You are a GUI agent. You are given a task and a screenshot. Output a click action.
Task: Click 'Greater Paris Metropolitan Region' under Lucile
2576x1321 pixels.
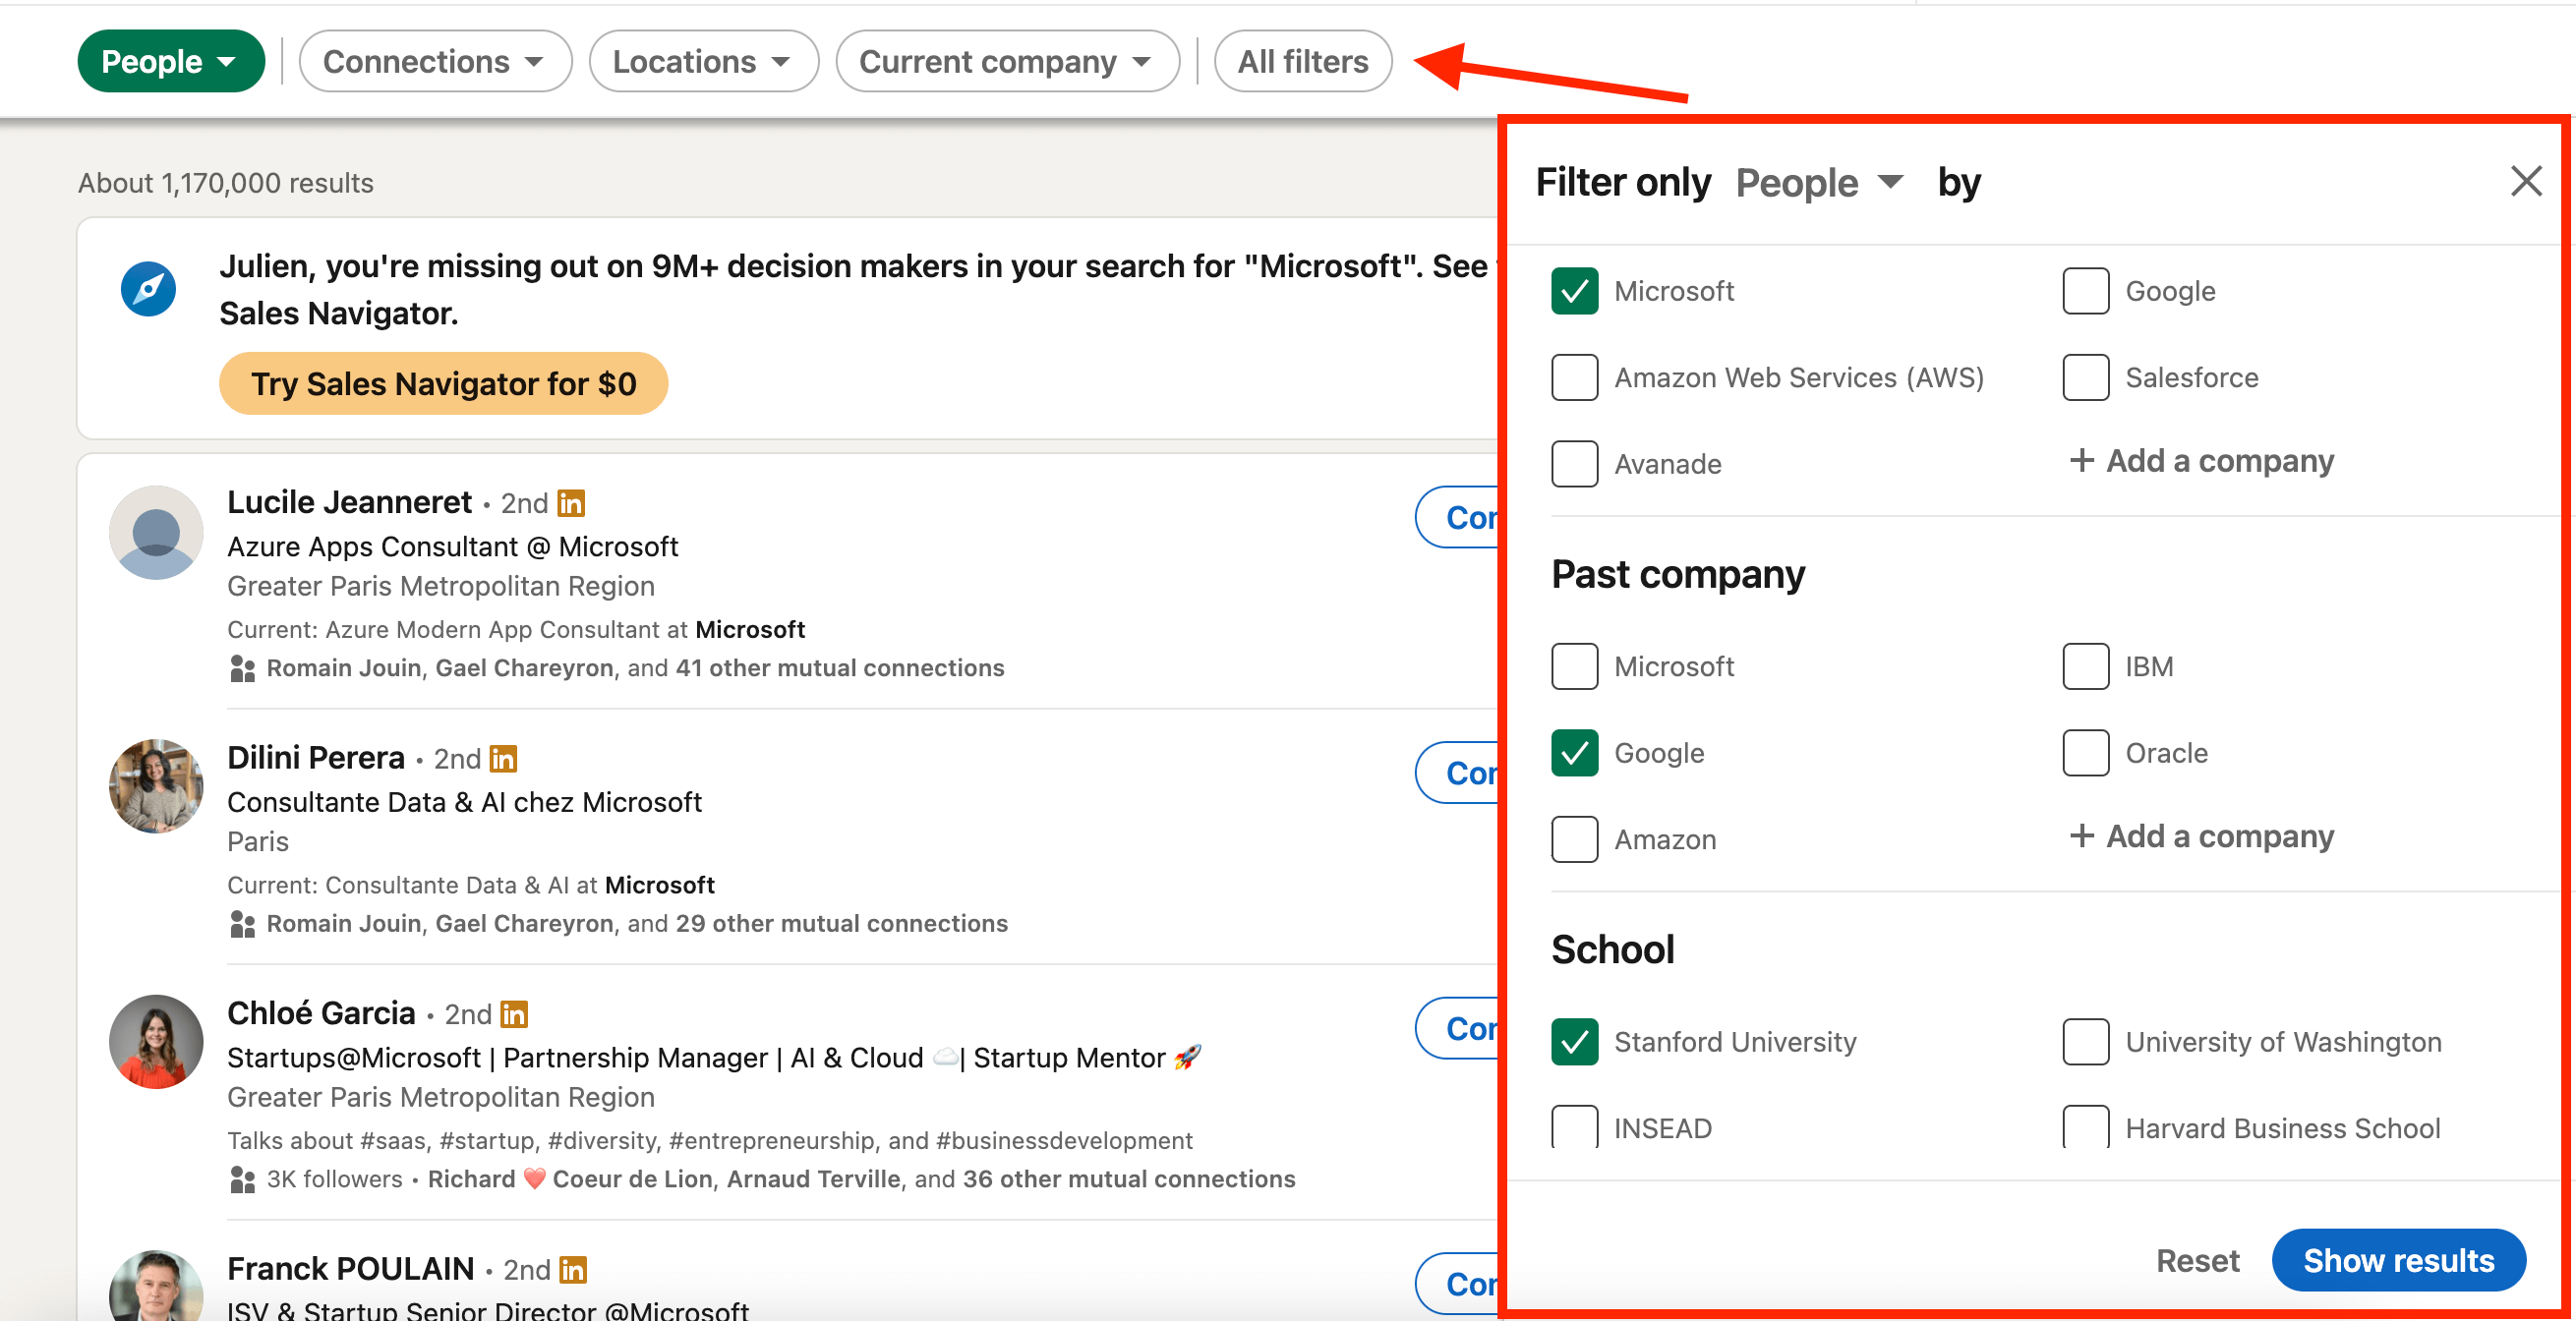pyautogui.click(x=441, y=587)
